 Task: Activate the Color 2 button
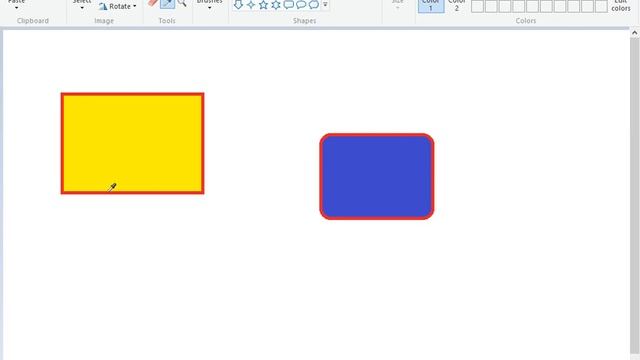(x=457, y=6)
